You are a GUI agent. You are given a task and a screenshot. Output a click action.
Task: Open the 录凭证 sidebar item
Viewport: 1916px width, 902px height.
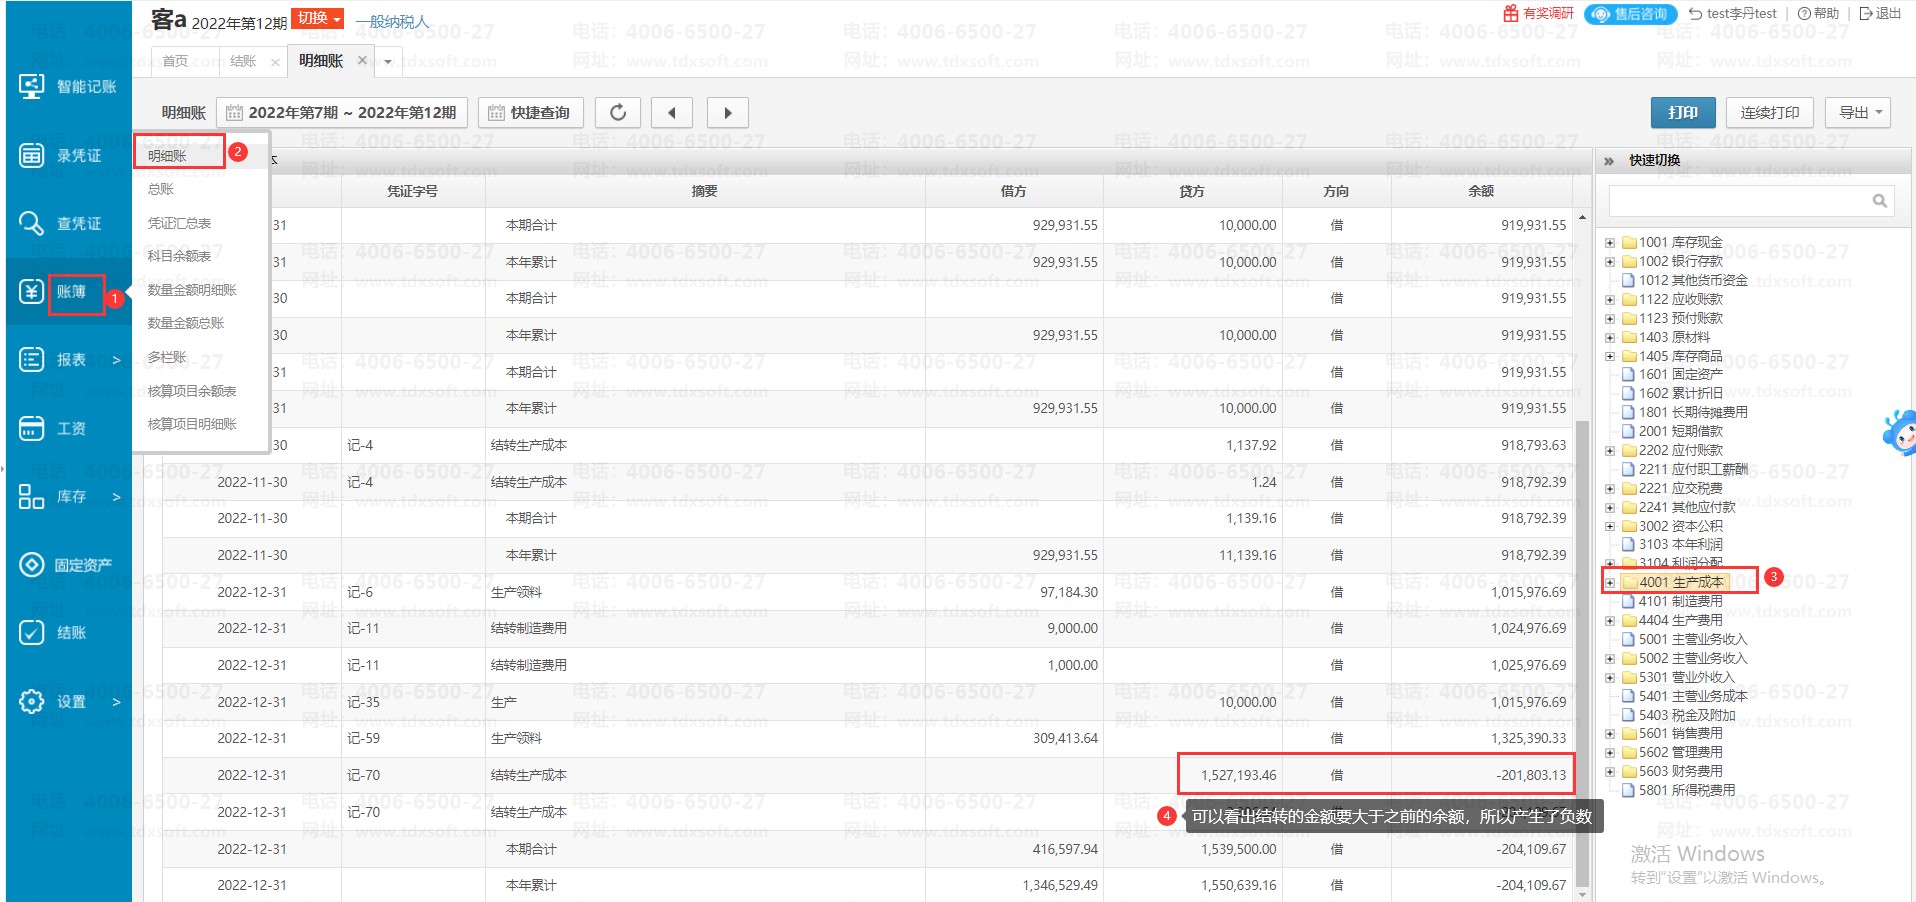[x=66, y=155]
